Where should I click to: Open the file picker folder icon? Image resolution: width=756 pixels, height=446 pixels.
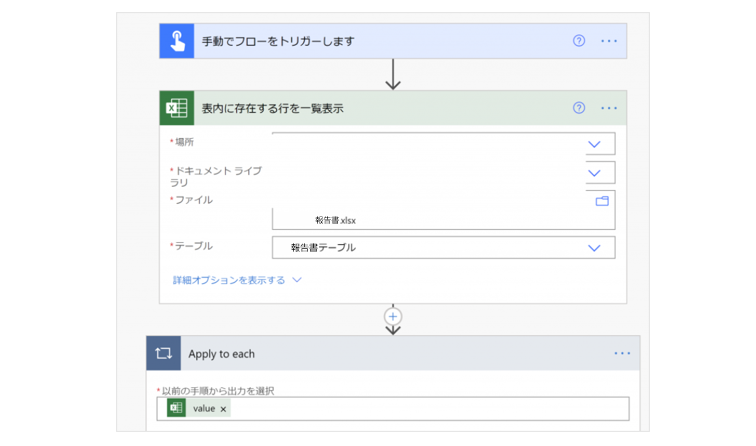(x=602, y=201)
